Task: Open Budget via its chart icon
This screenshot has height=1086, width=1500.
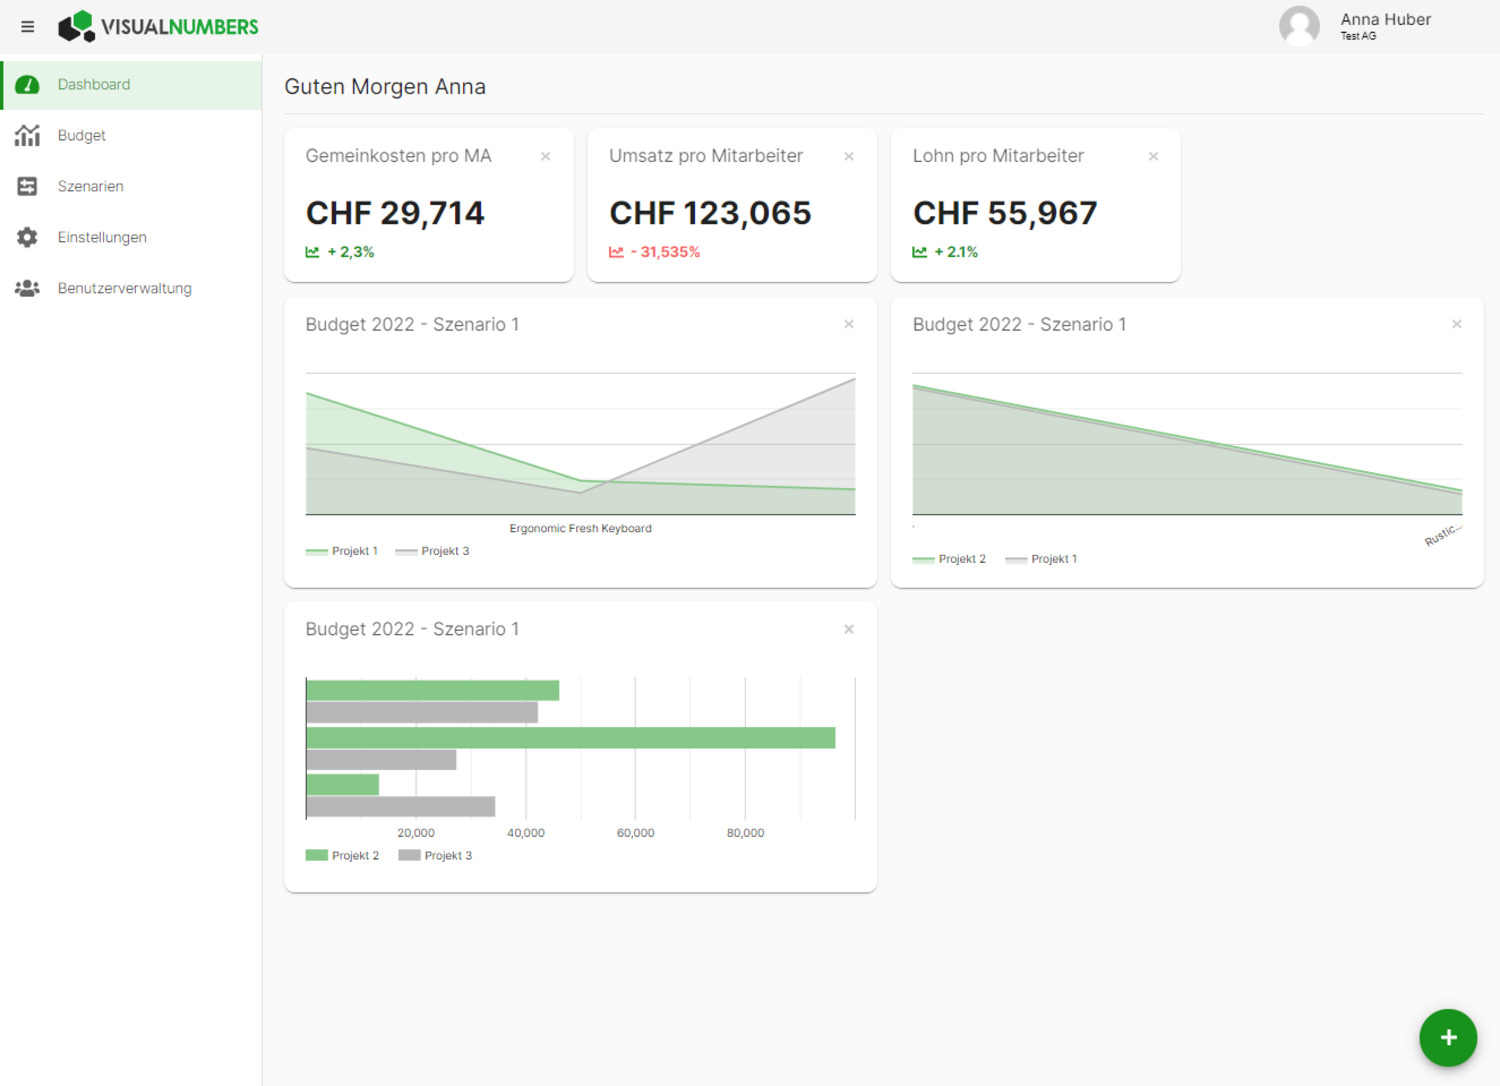Action: 27,135
